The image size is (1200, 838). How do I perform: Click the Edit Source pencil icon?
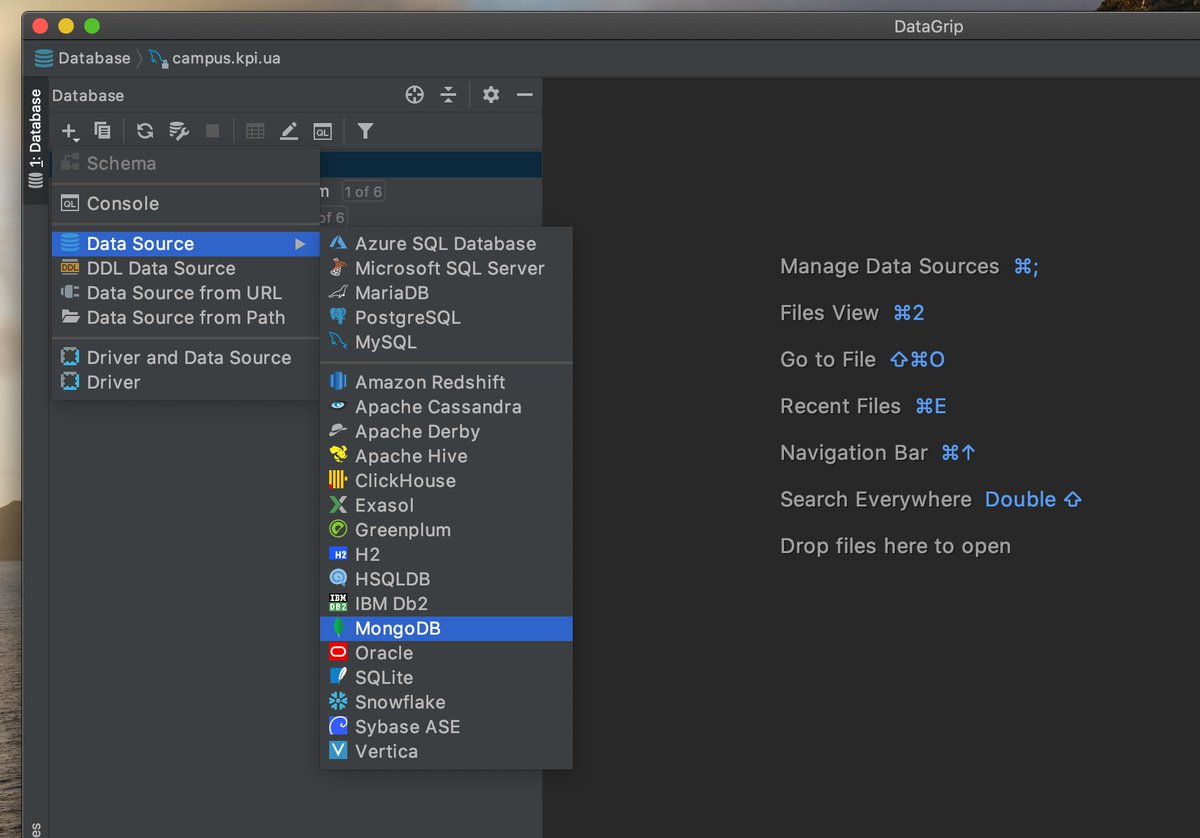[289, 131]
